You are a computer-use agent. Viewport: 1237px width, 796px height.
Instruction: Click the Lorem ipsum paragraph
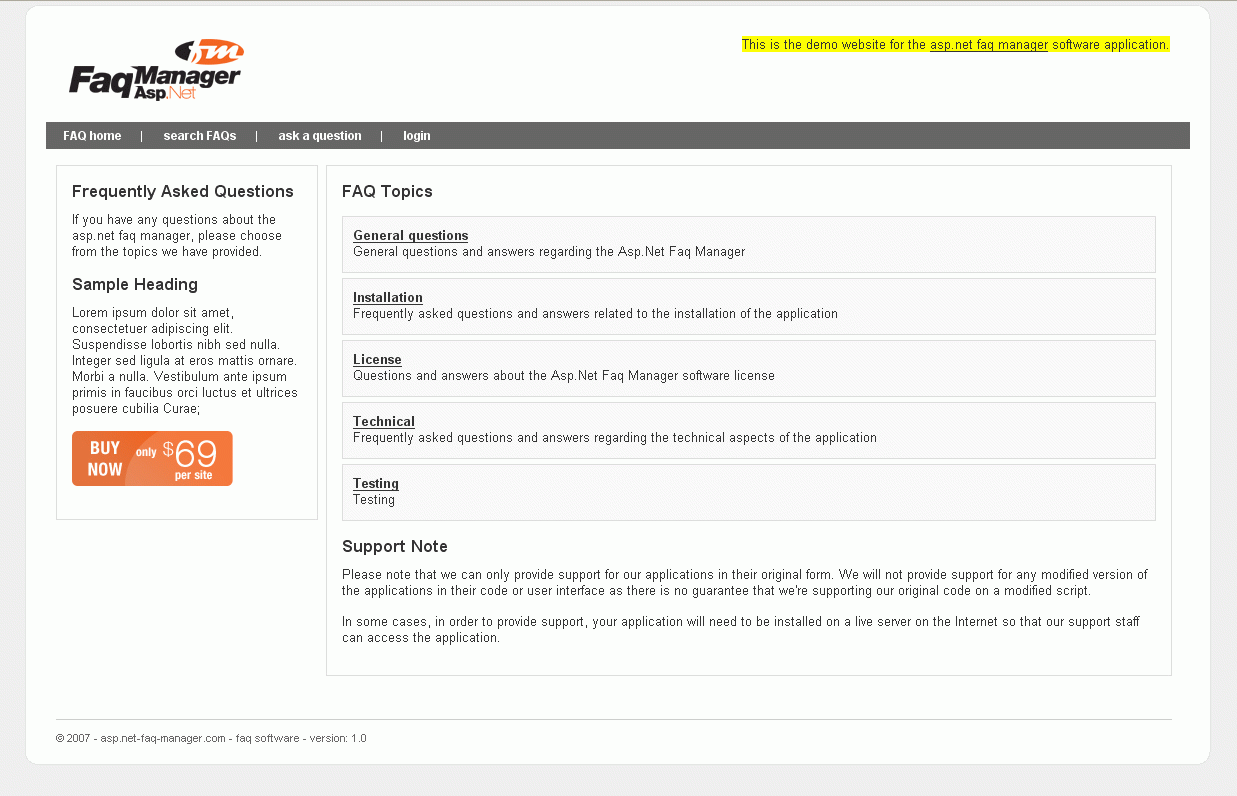pos(185,361)
